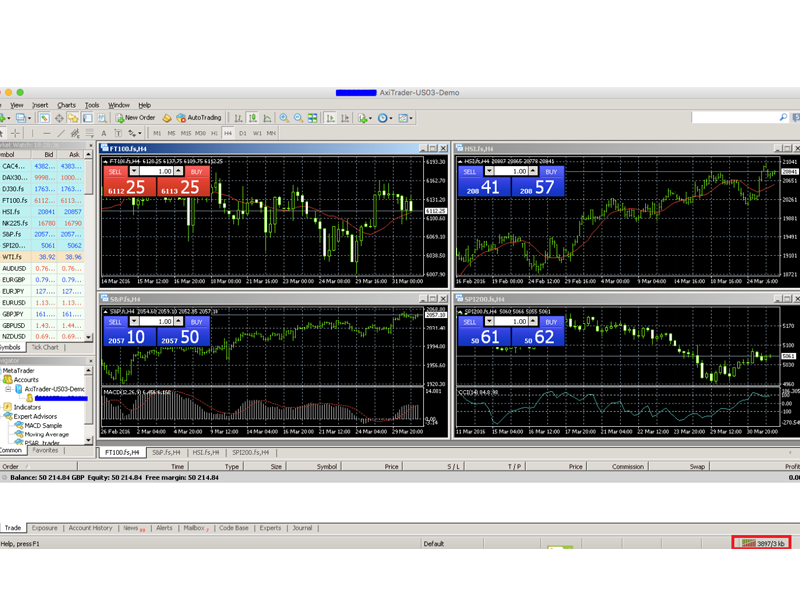The image size is (800, 600).
Task: Open volume dropdown on HSI.fs trade panel
Action: 489,171
